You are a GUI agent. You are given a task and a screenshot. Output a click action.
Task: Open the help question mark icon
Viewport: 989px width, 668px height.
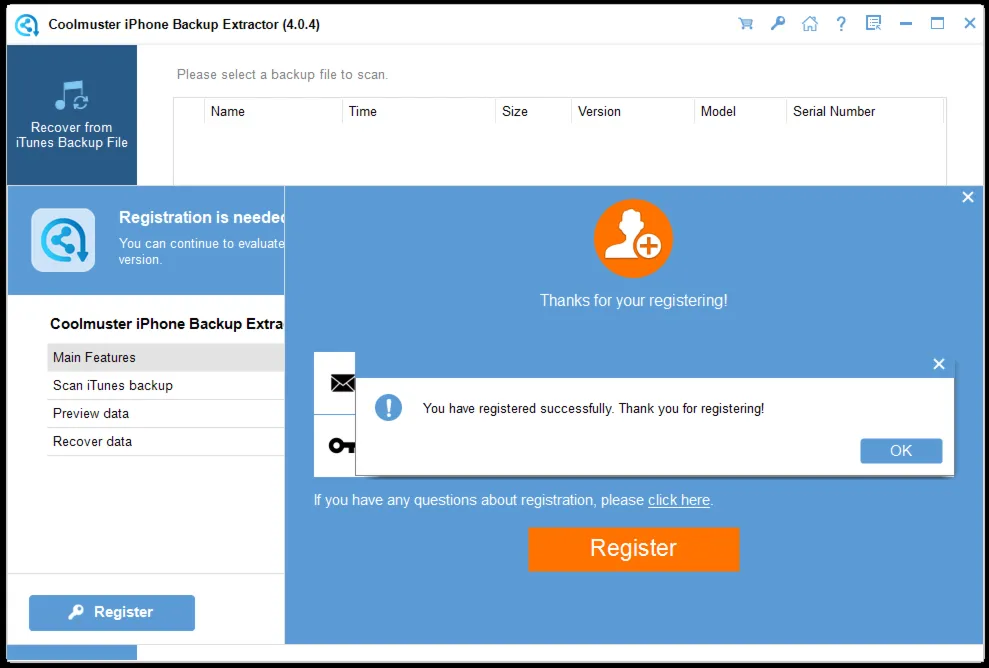[x=841, y=24]
